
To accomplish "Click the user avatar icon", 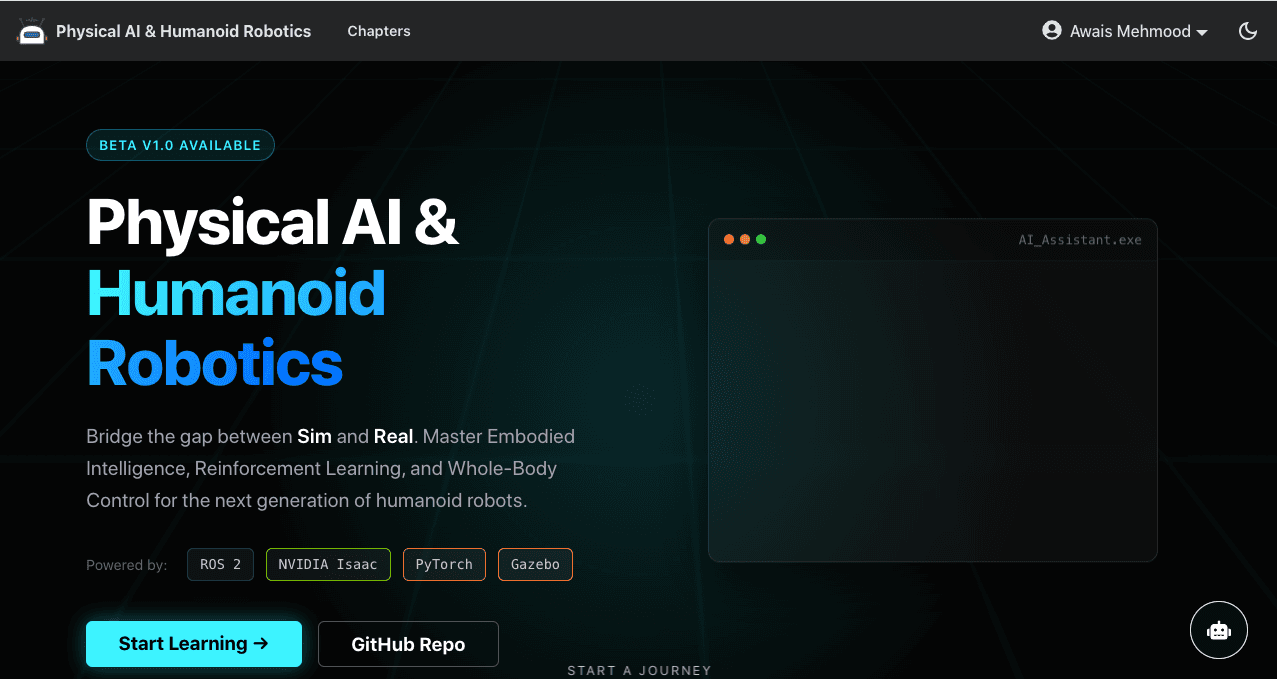I will pos(1051,31).
